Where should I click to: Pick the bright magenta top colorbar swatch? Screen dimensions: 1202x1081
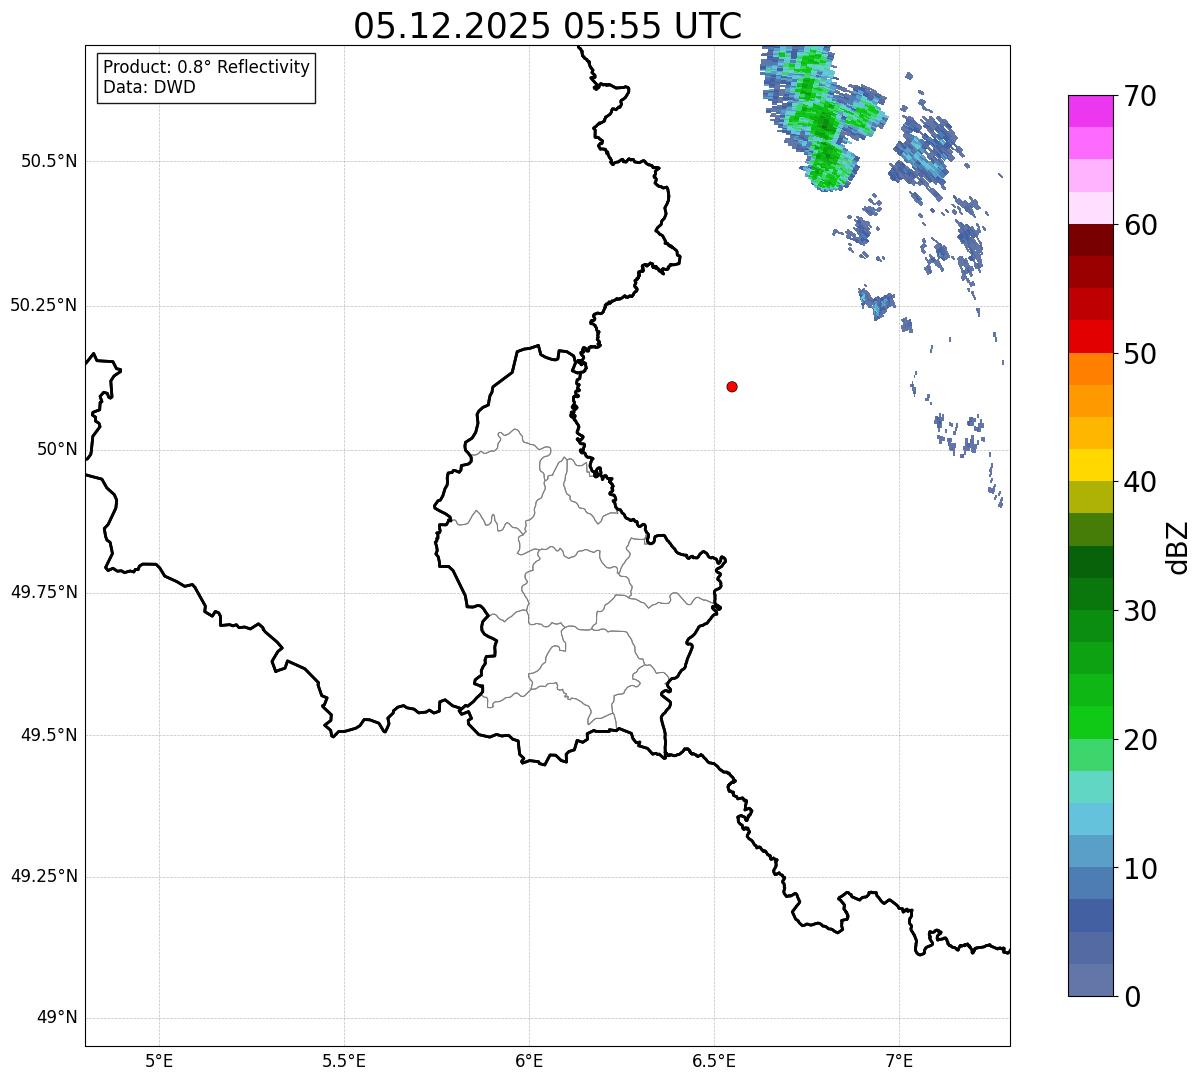pos(1091,111)
